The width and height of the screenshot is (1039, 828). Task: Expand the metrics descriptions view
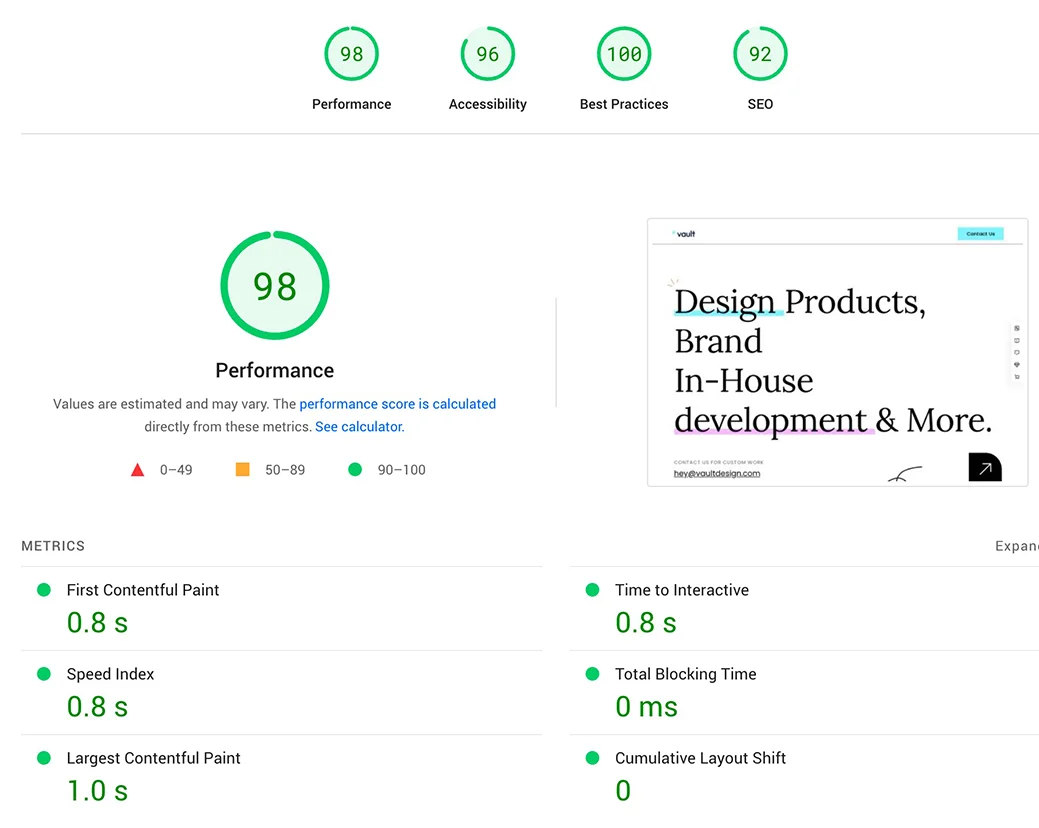click(x=1015, y=546)
